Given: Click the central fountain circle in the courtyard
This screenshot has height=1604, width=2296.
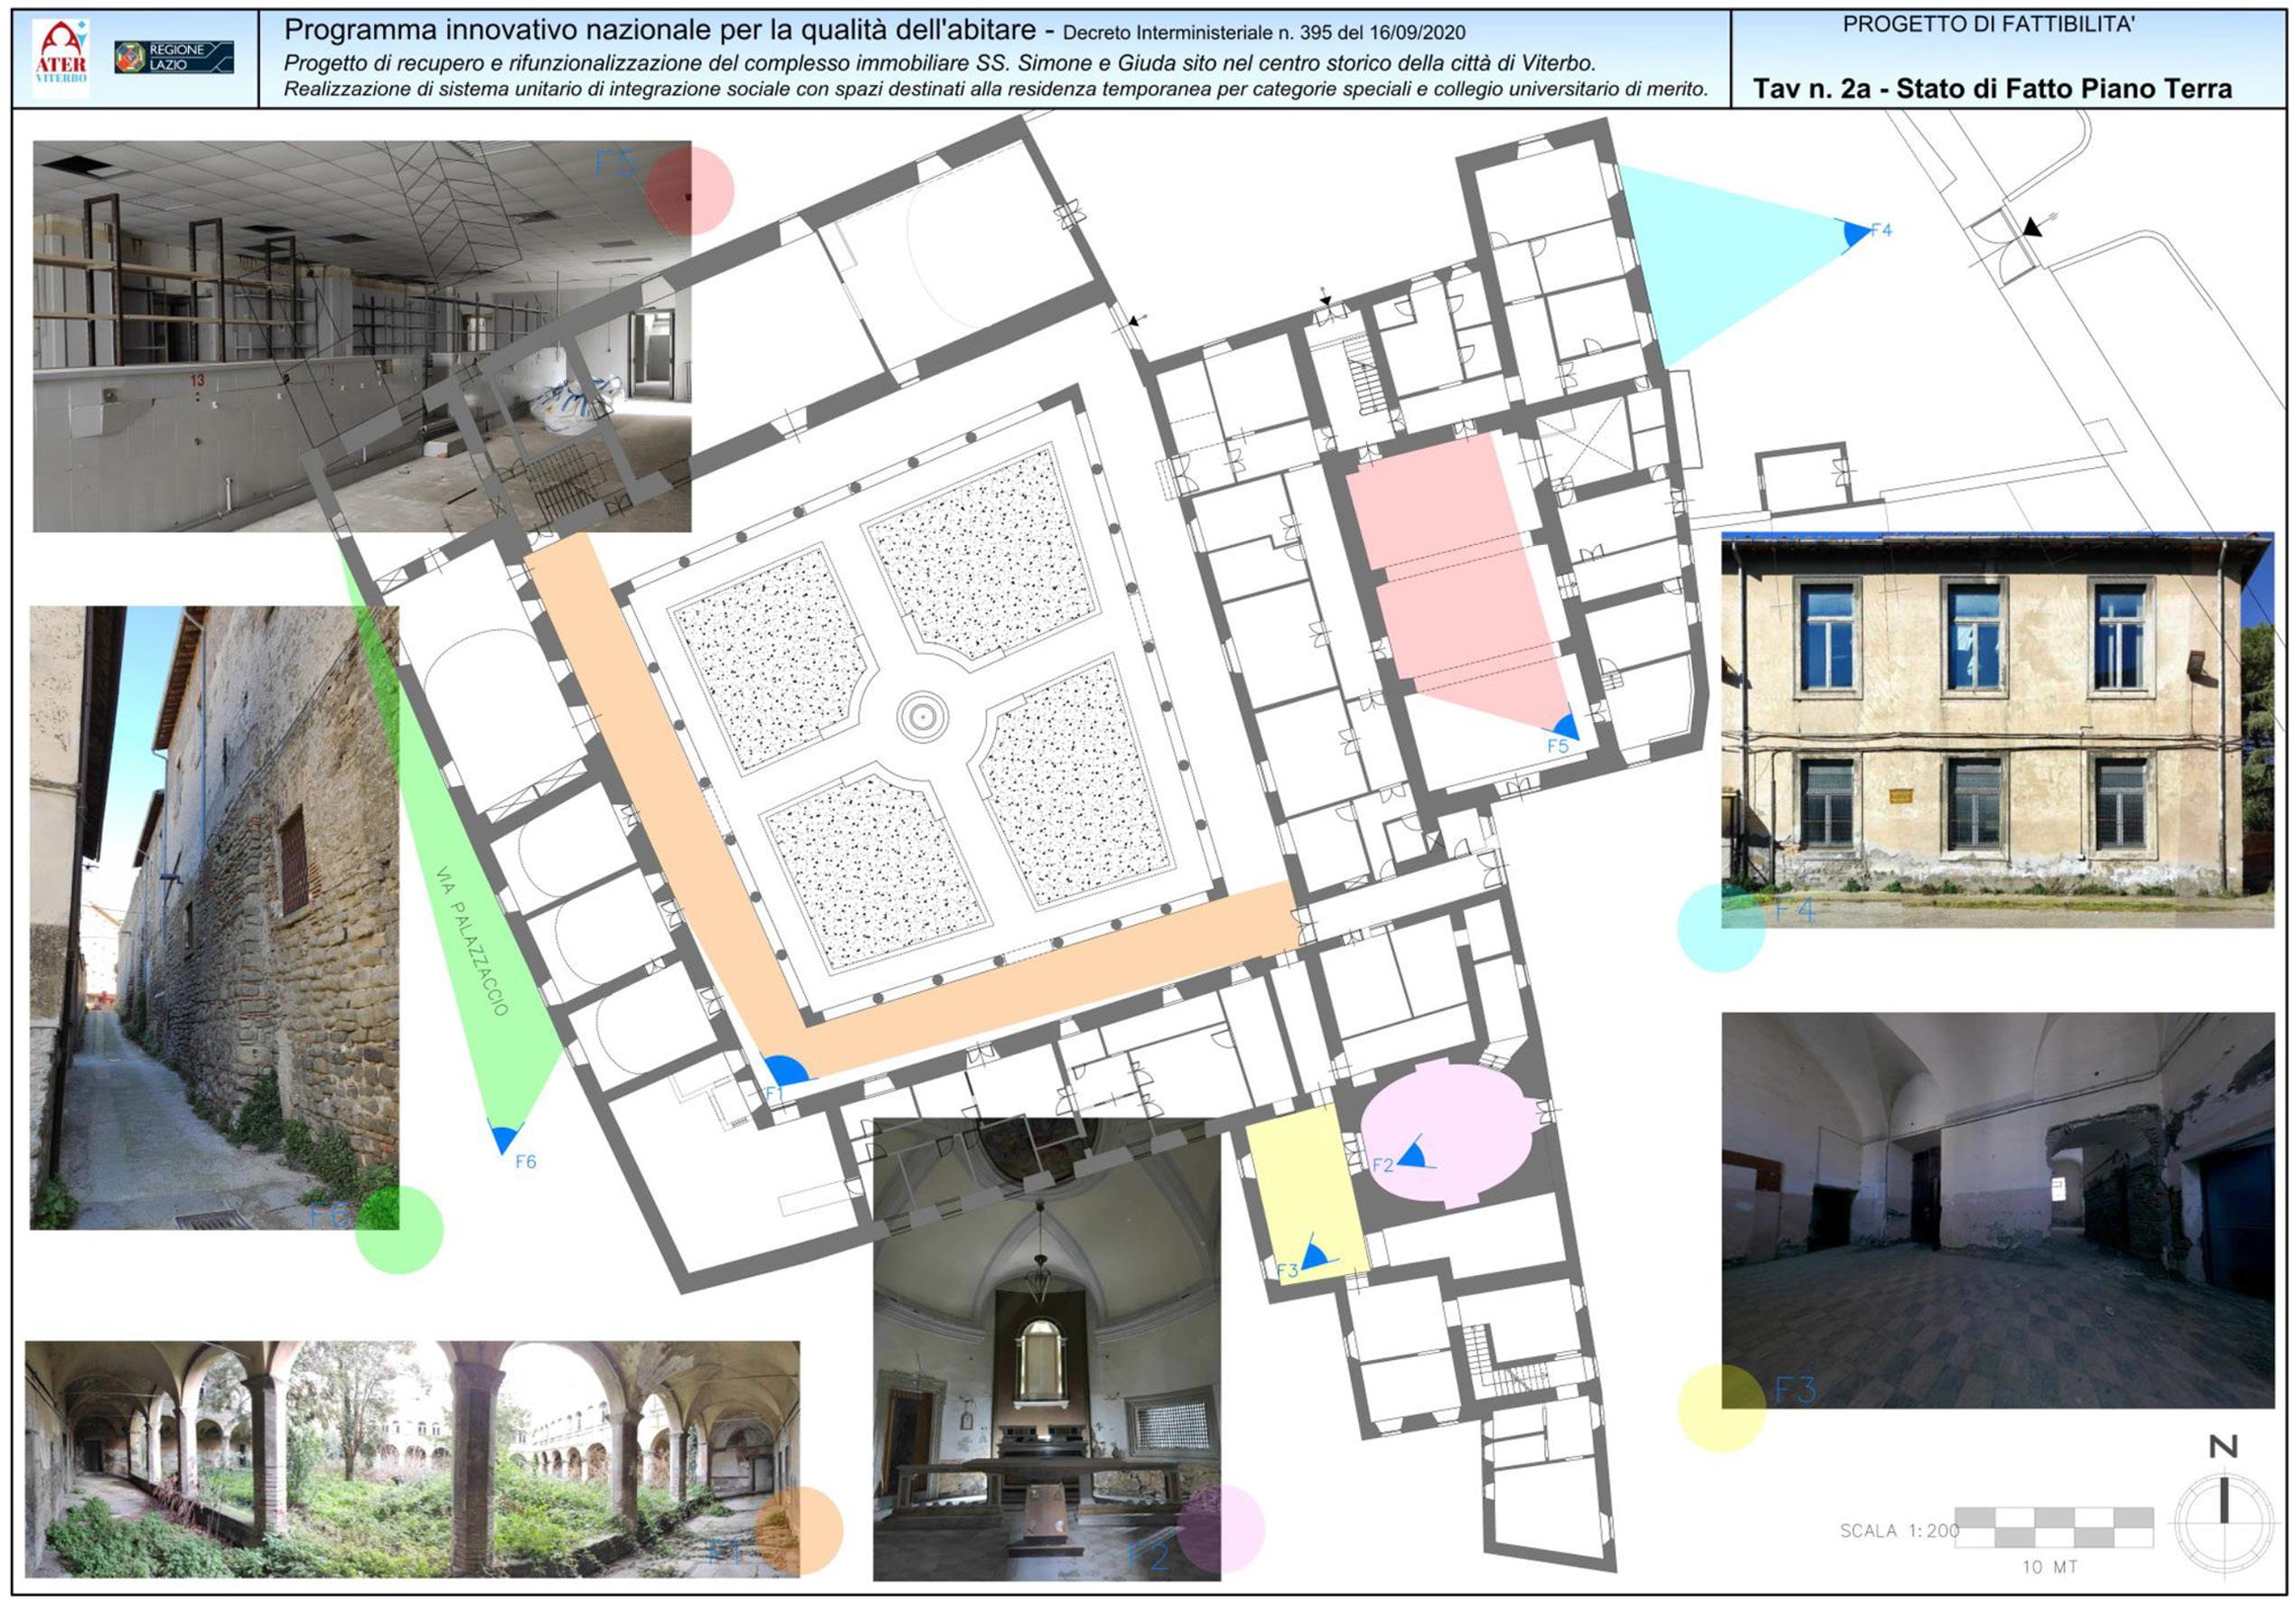Looking at the screenshot, I should coord(922,716).
